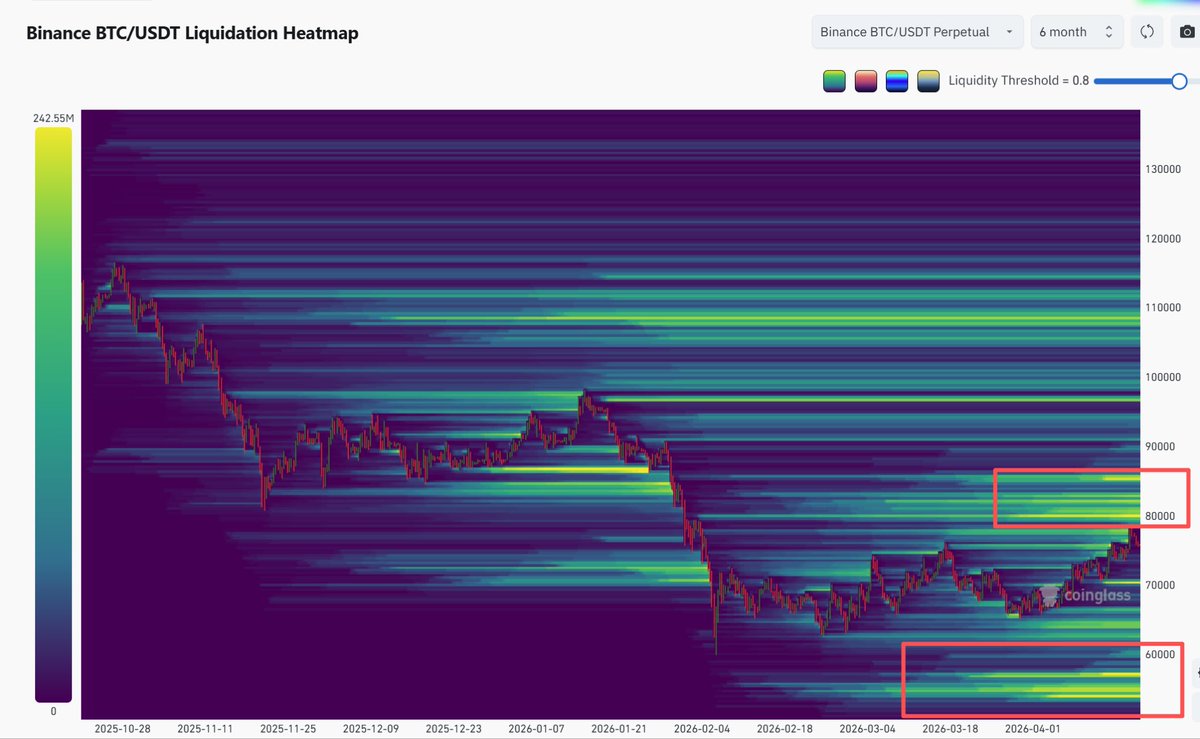1200x739 pixels.
Task: Click the 2026-03-04 date axis label
Action: 868,729
